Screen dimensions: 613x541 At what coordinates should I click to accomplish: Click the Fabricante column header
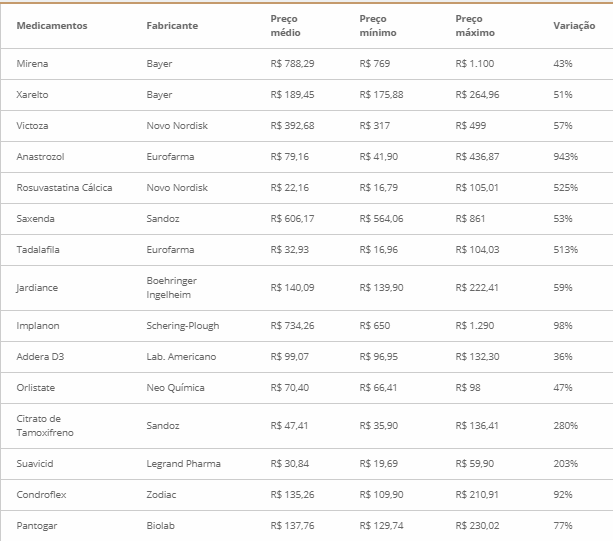170,25
